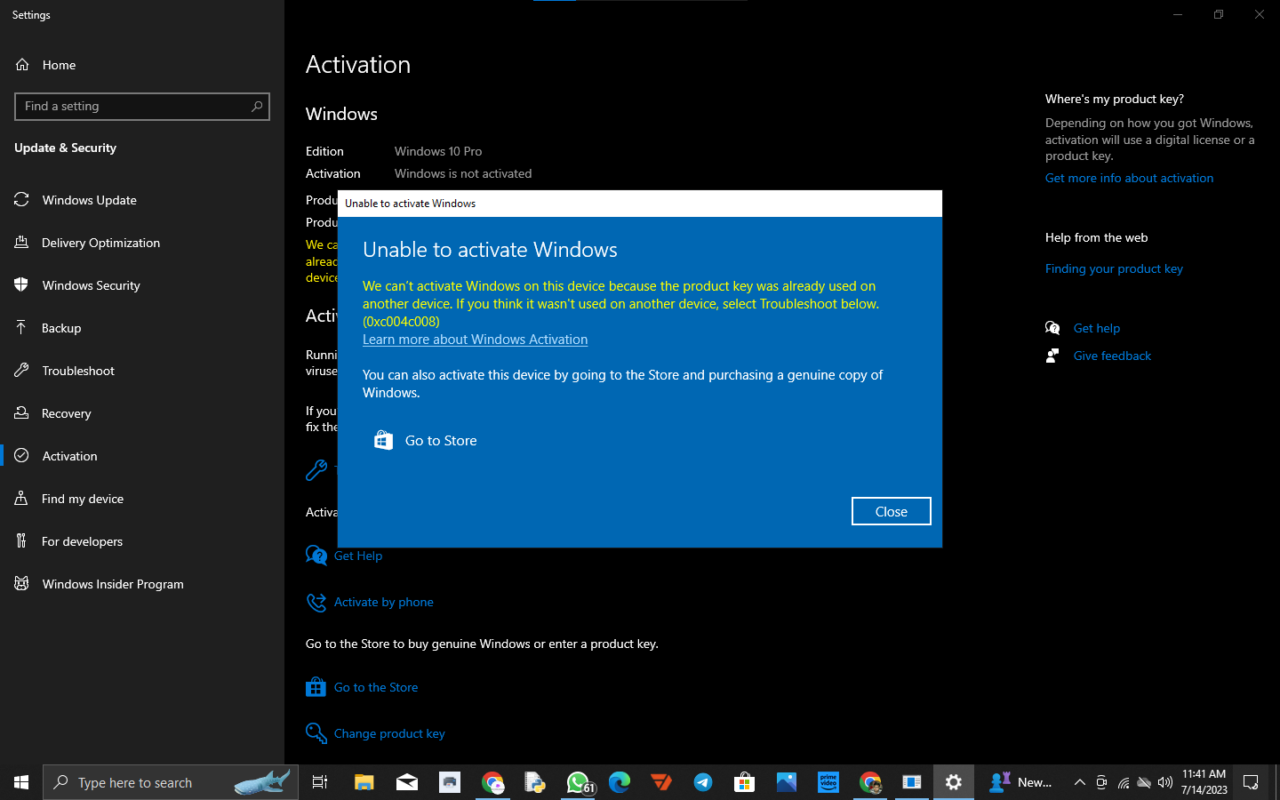Viewport: 1280px width, 800px height.
Task: Open the clock showing 11:41 AM
Action: [1204, 782]
